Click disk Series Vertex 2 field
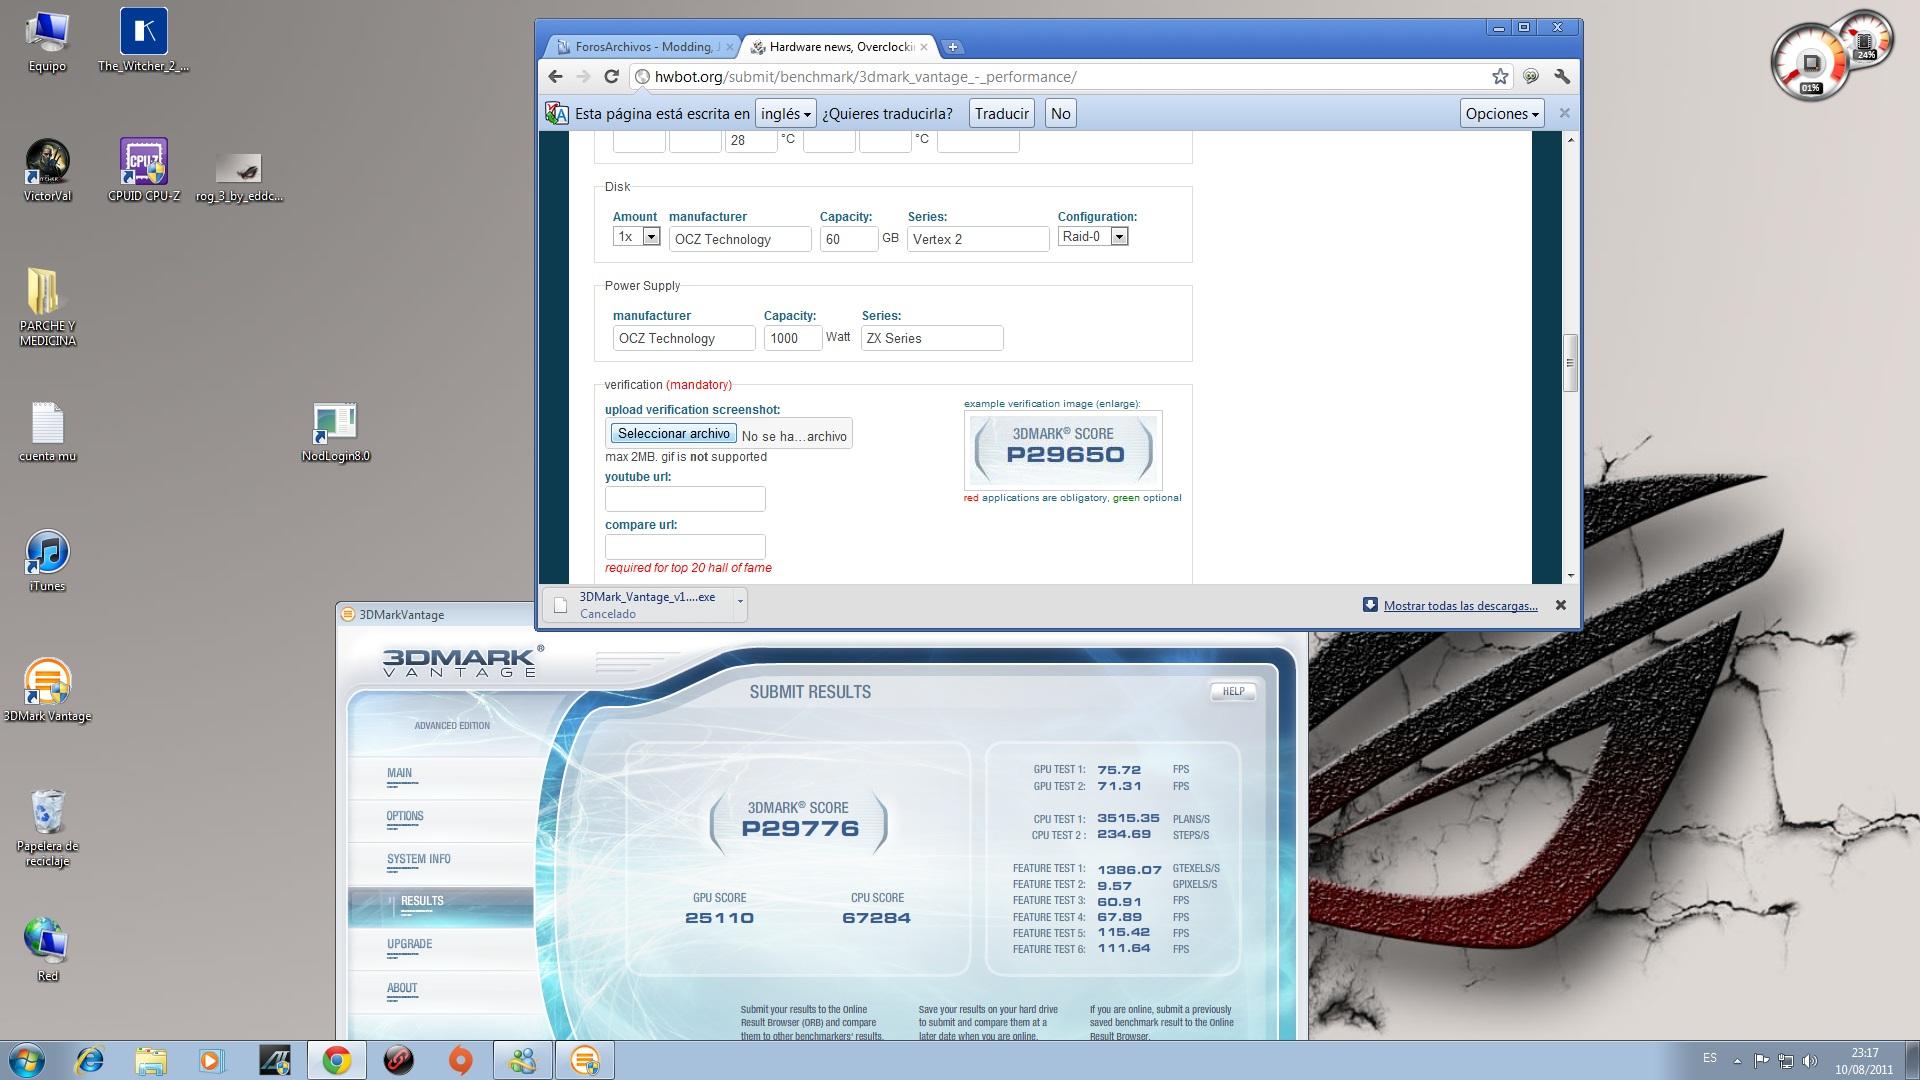The width and height of the screenshot is (1920, 1080). click(x=978, y=239)
